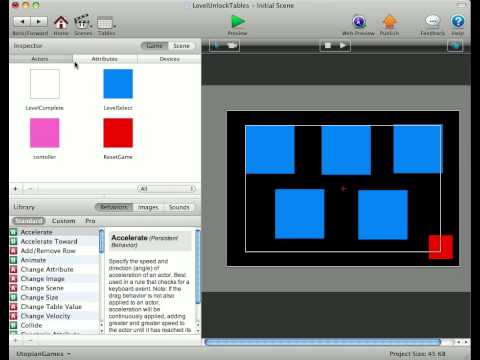Click the Collide behavior icon
The height and width of the screenshot is (360, 480).
point(13,325)
